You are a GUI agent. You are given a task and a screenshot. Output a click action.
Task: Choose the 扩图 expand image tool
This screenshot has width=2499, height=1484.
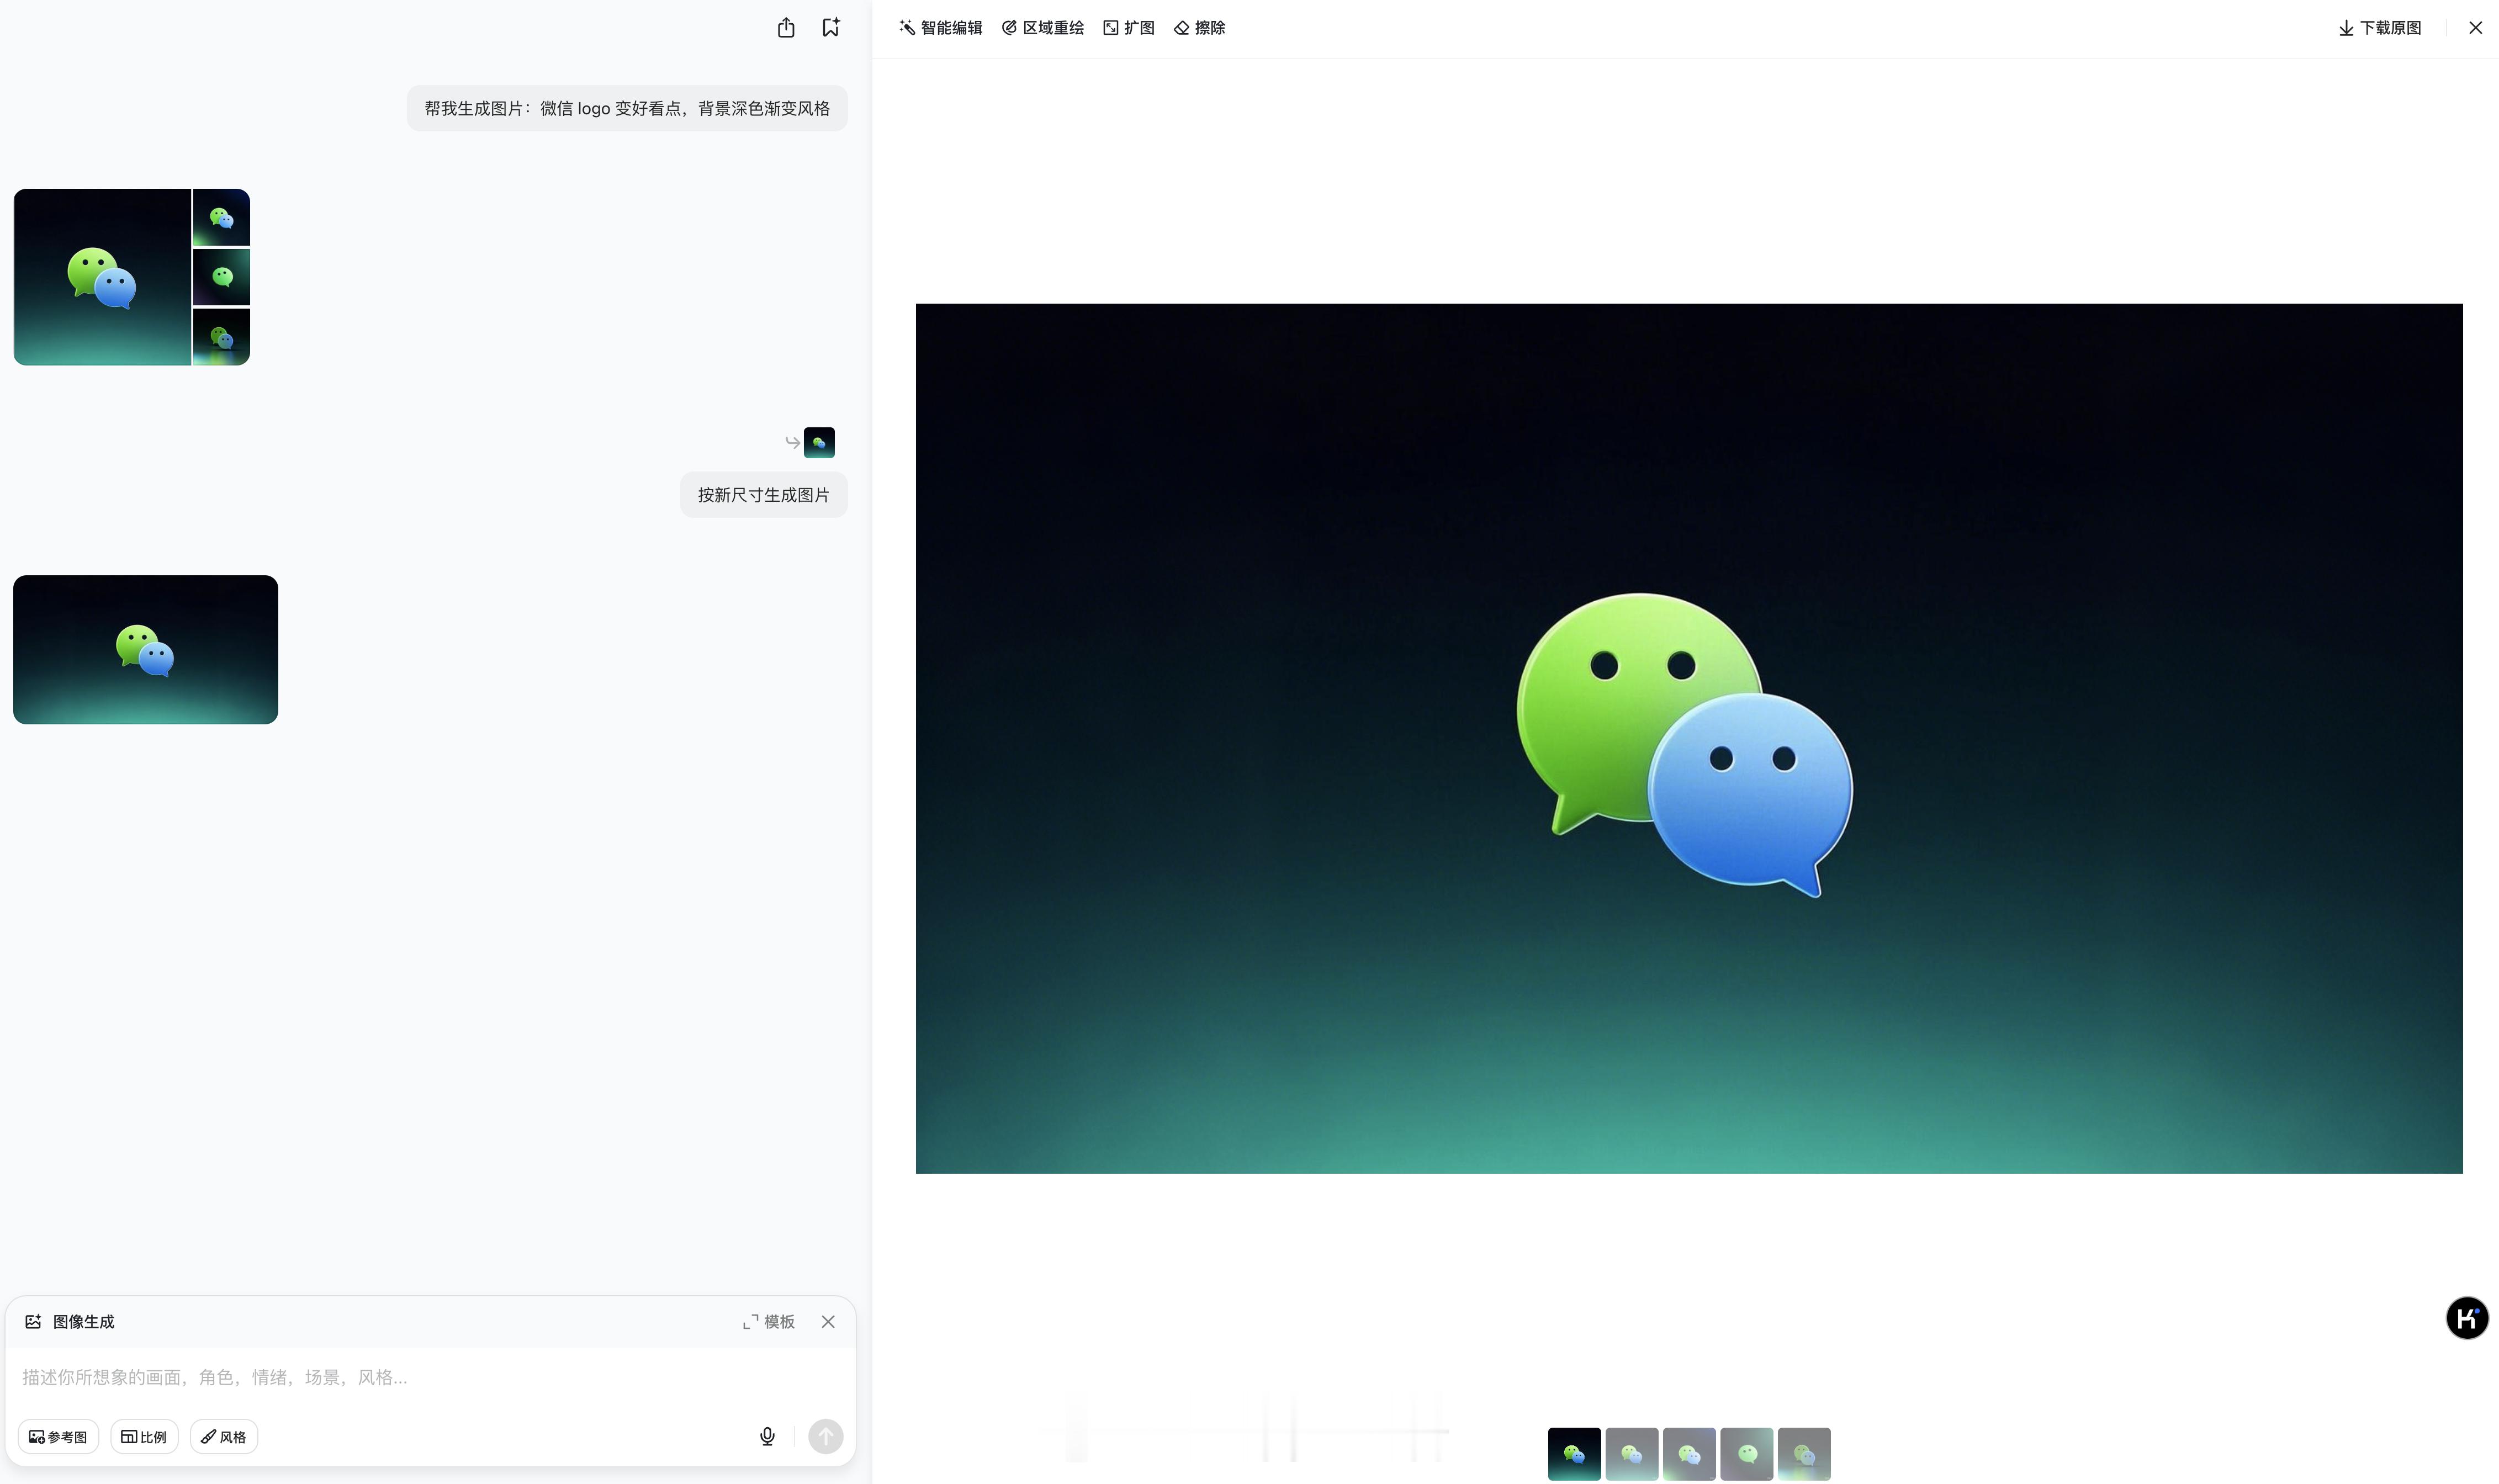tap(1129, 28)
